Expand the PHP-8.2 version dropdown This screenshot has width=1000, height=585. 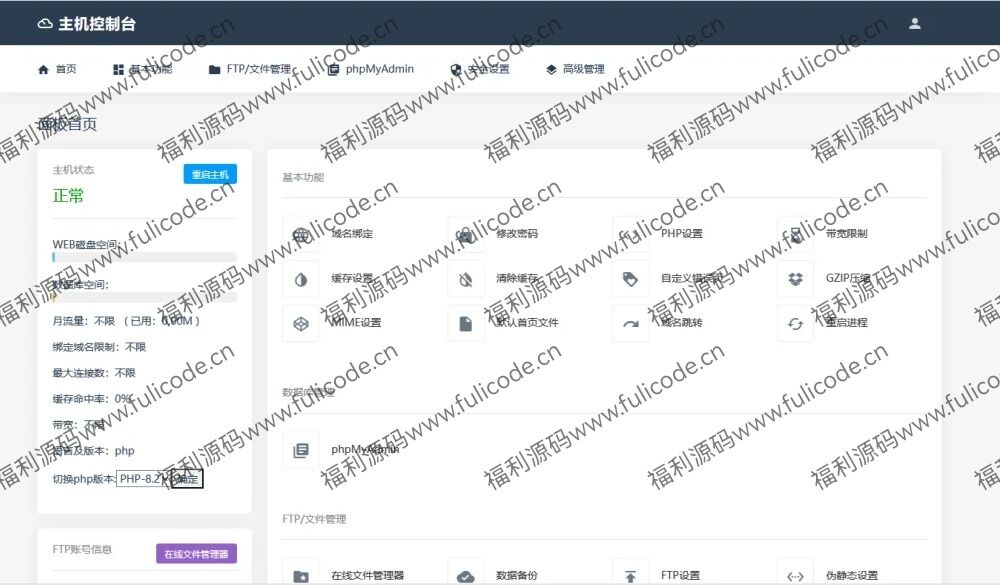point(144,479)
